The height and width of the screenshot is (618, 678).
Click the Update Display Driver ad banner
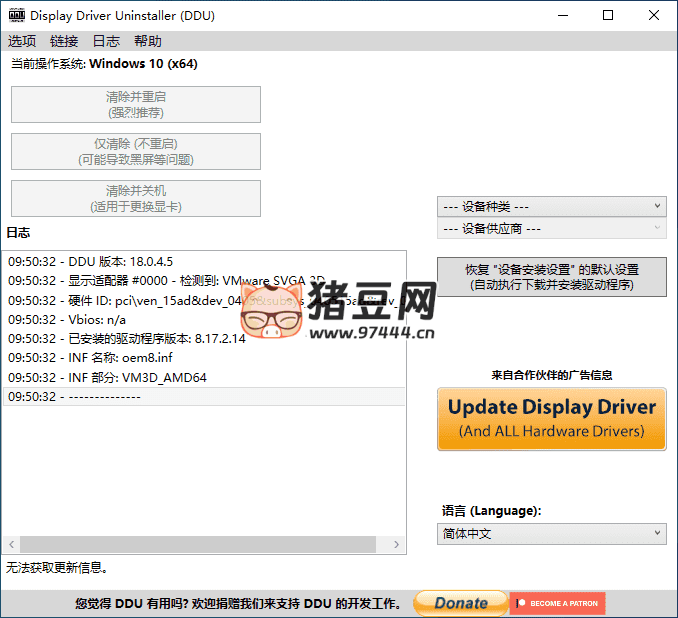pyautogui.click(x=551, y=418)
